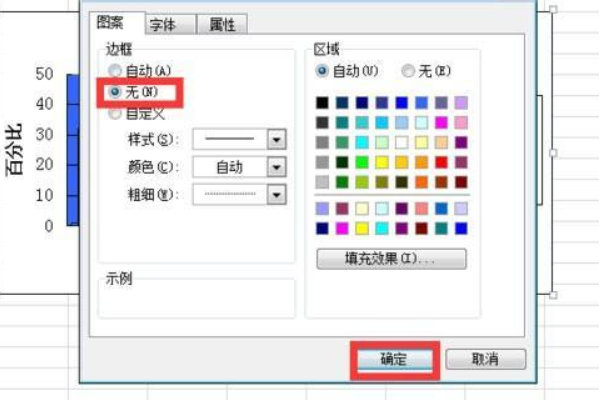600x400 pixels.
Task: Pick the pure red color swatch
Action: click(x=441, y=162)
